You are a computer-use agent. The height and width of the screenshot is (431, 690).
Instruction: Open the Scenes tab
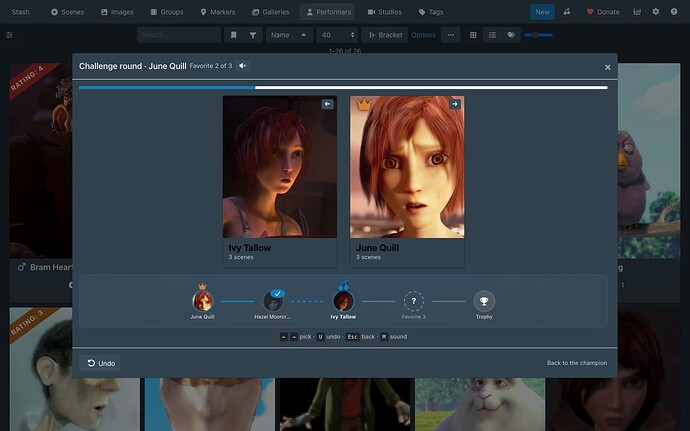point(67,12)
